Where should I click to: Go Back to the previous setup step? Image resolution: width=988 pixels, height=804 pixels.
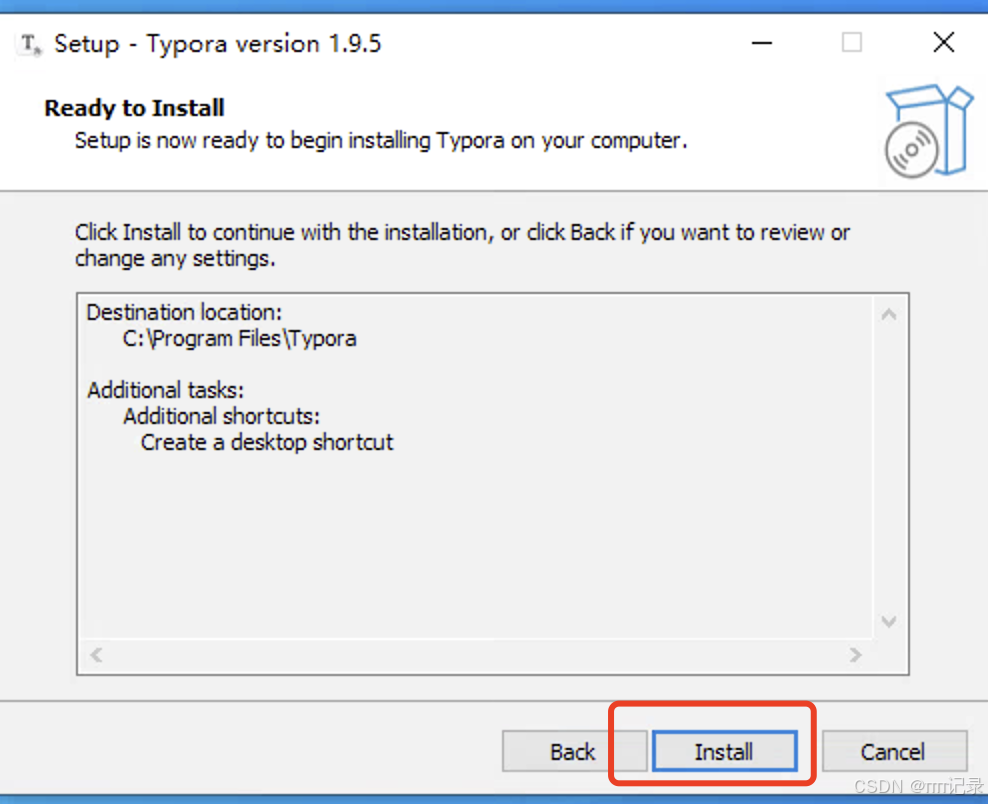[573, 751]
